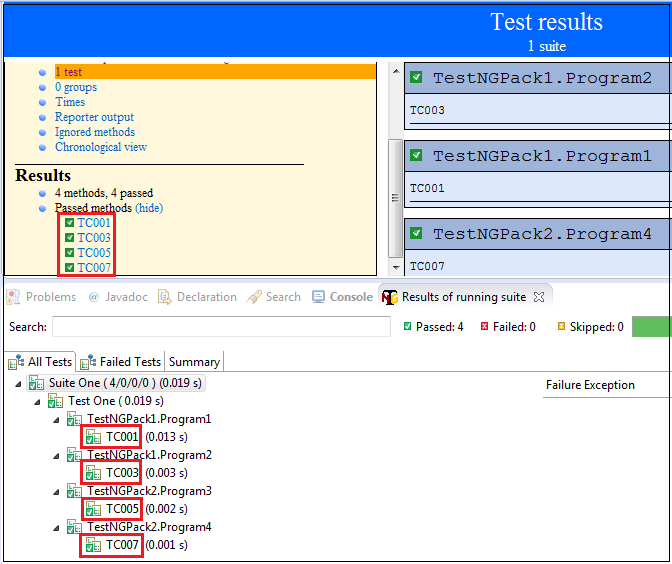Collapse the TestNGPack2.Program4 node

coord(56,528)
